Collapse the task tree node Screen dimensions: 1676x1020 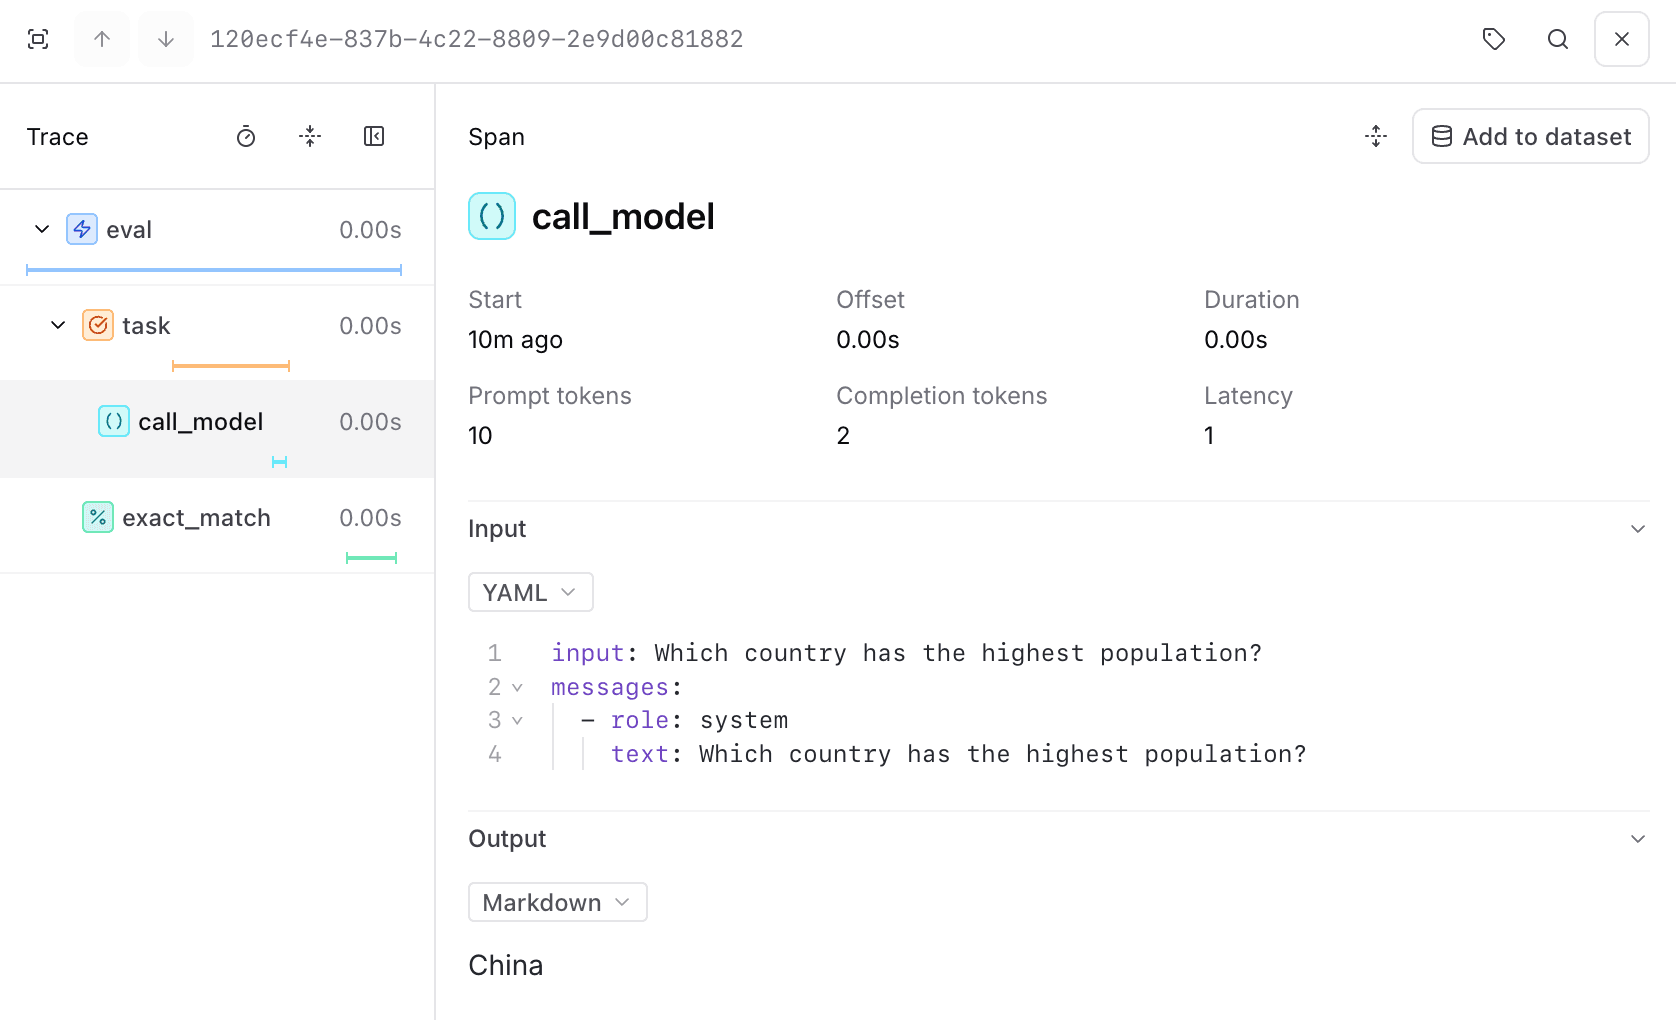click(x=58, y=325)
